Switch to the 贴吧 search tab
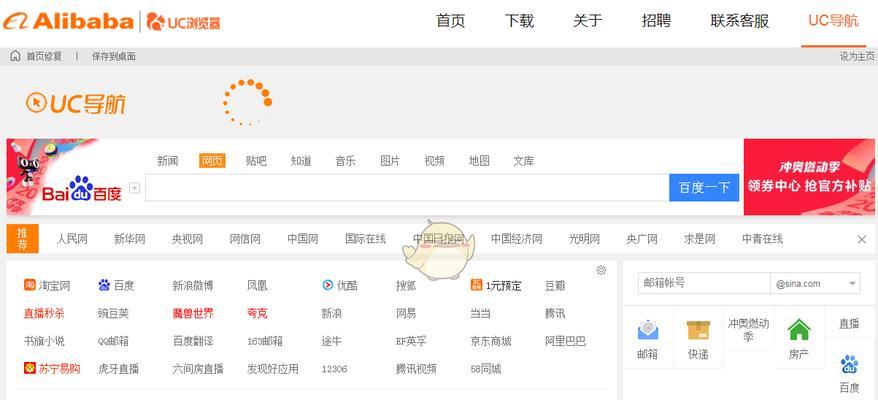 (256, 161)
